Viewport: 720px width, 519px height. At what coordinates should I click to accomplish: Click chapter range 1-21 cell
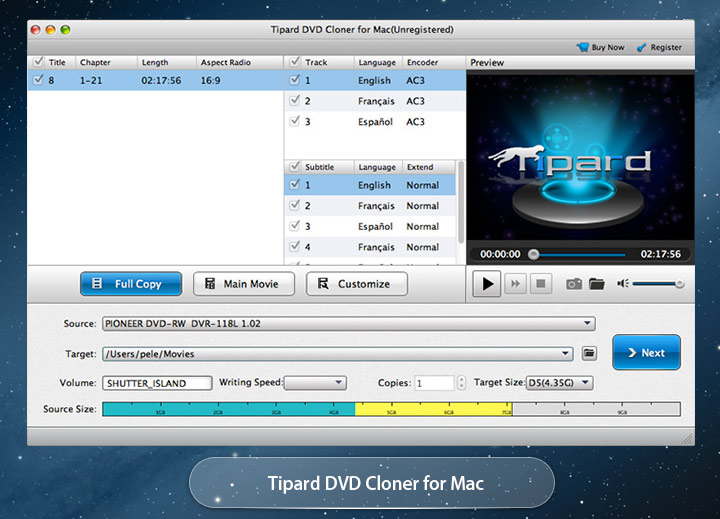click(91, 80)
